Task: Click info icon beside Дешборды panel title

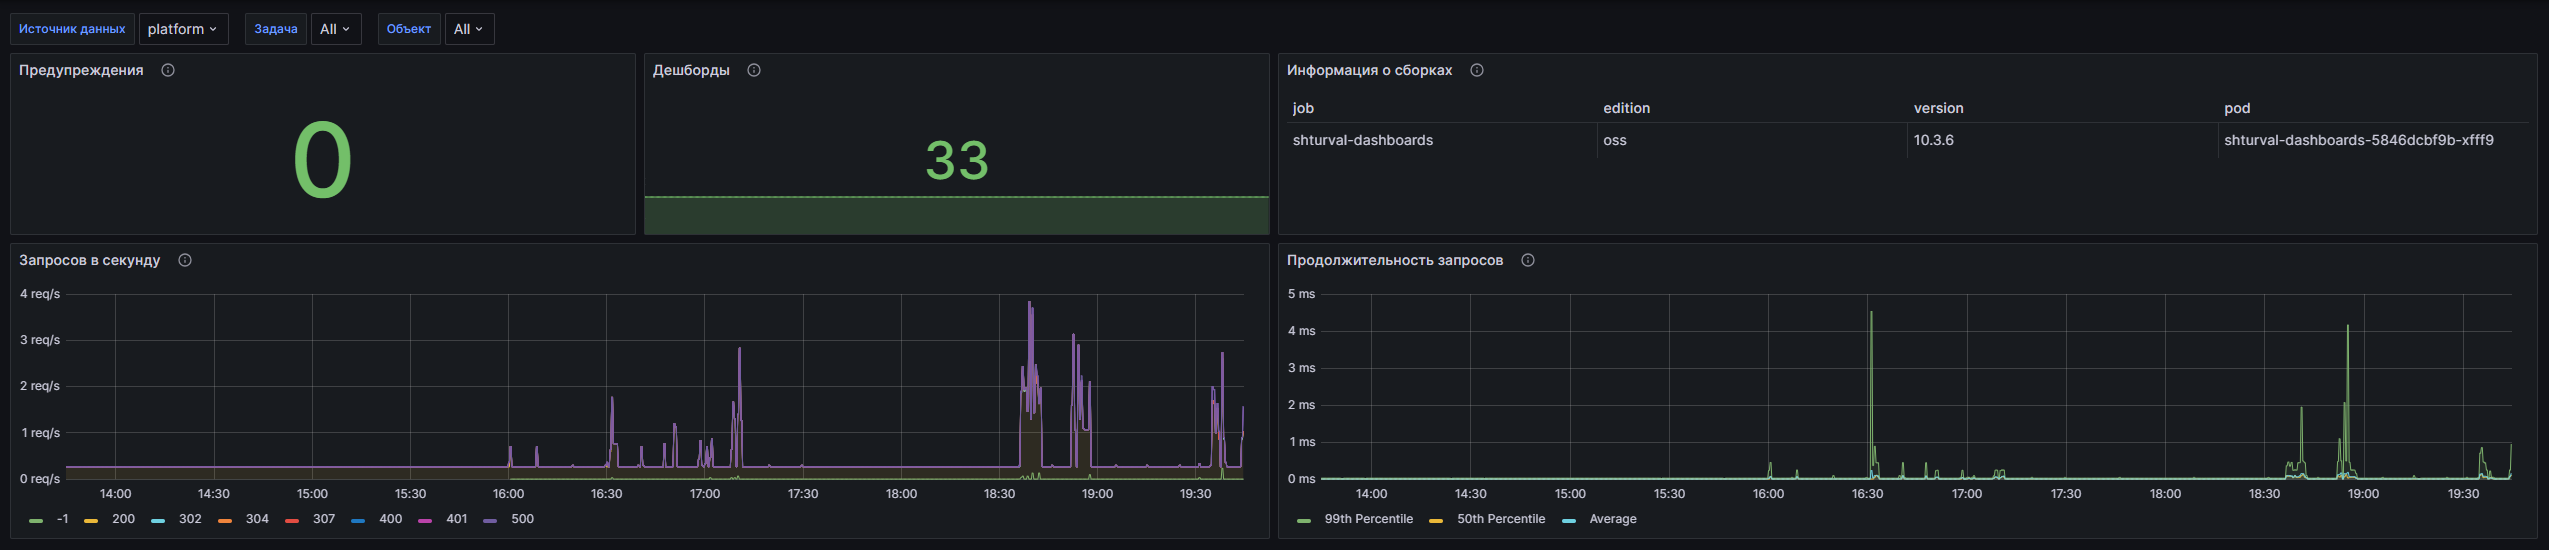Action: pos(754,70)
